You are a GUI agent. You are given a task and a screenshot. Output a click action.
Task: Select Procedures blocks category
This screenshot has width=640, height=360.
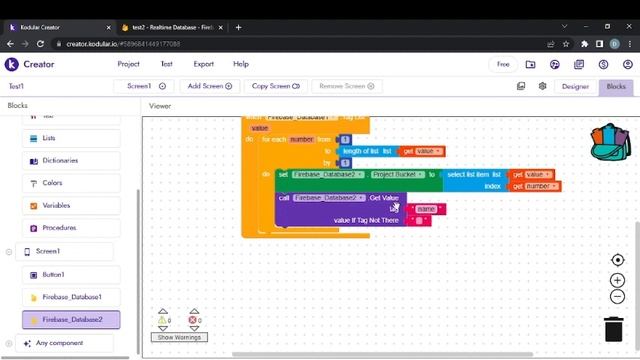71,228
